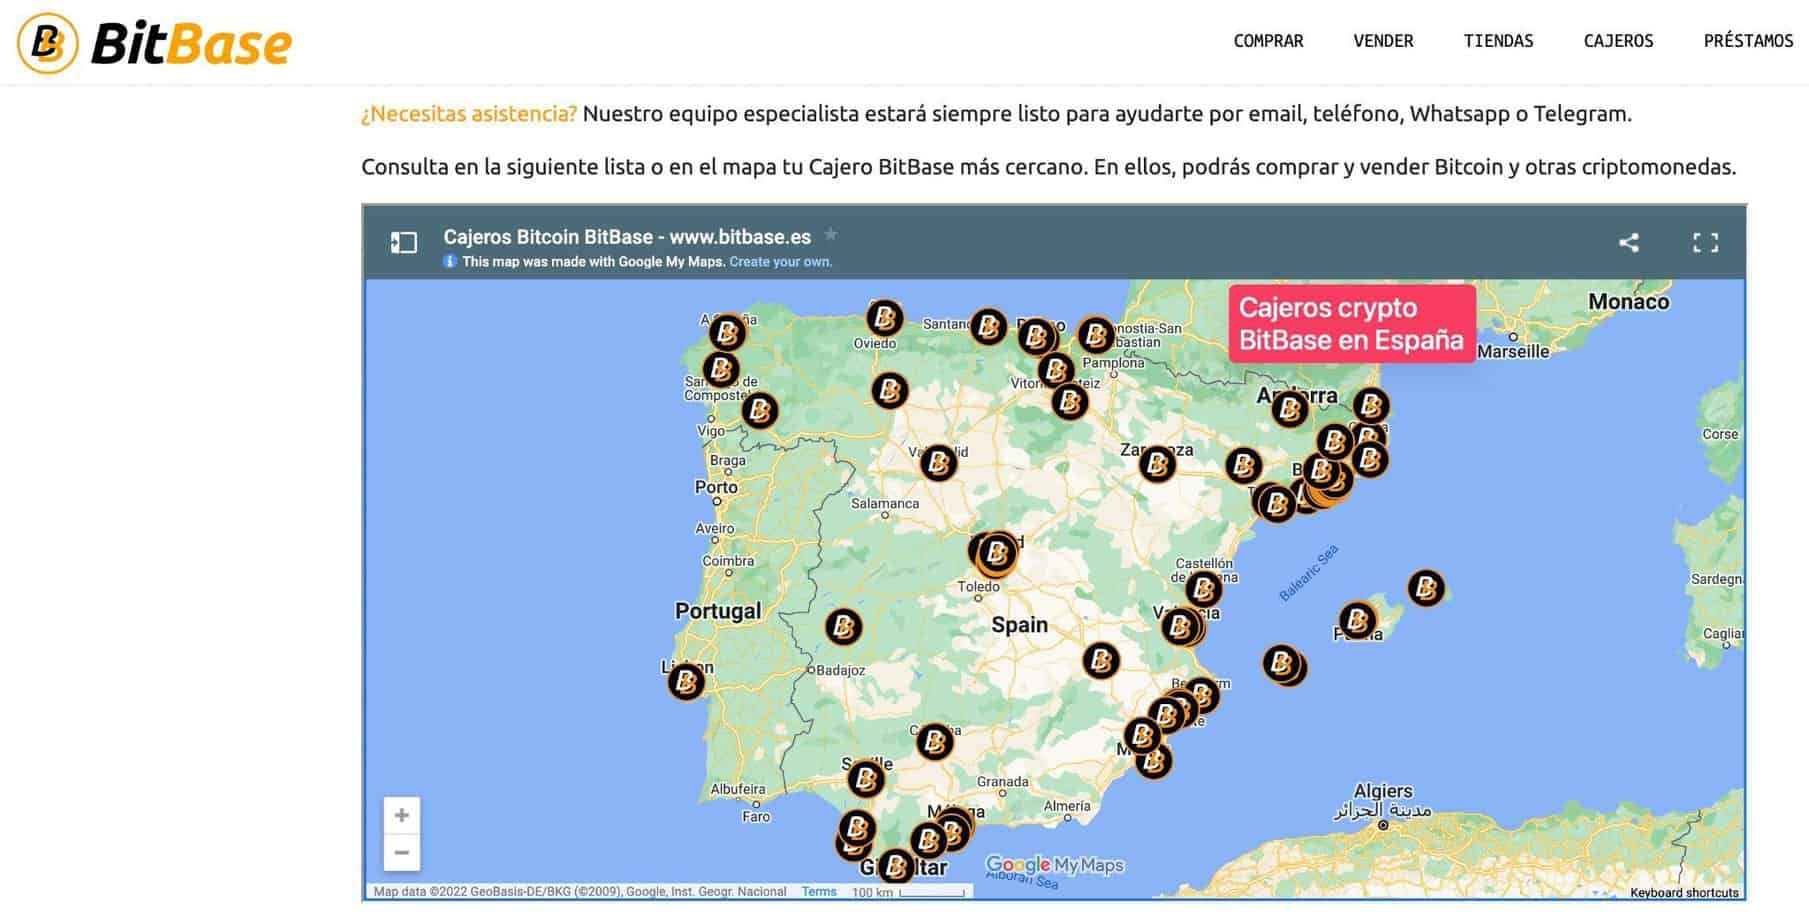Click the BitBase logo in header

[155, 43]
